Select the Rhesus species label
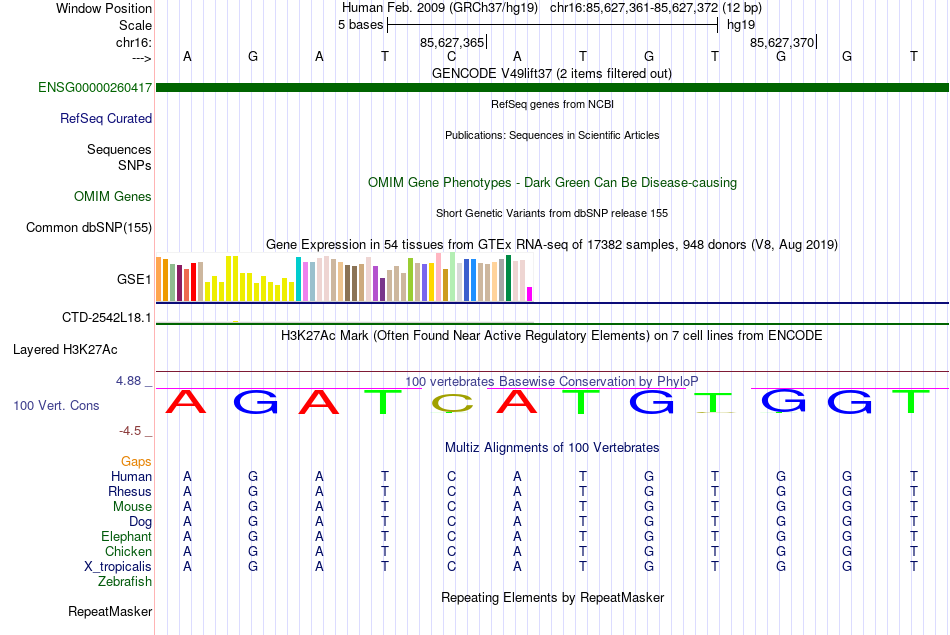Image resolution: width=950 pixels, height=635 pixels. click(x=130, y=491)
